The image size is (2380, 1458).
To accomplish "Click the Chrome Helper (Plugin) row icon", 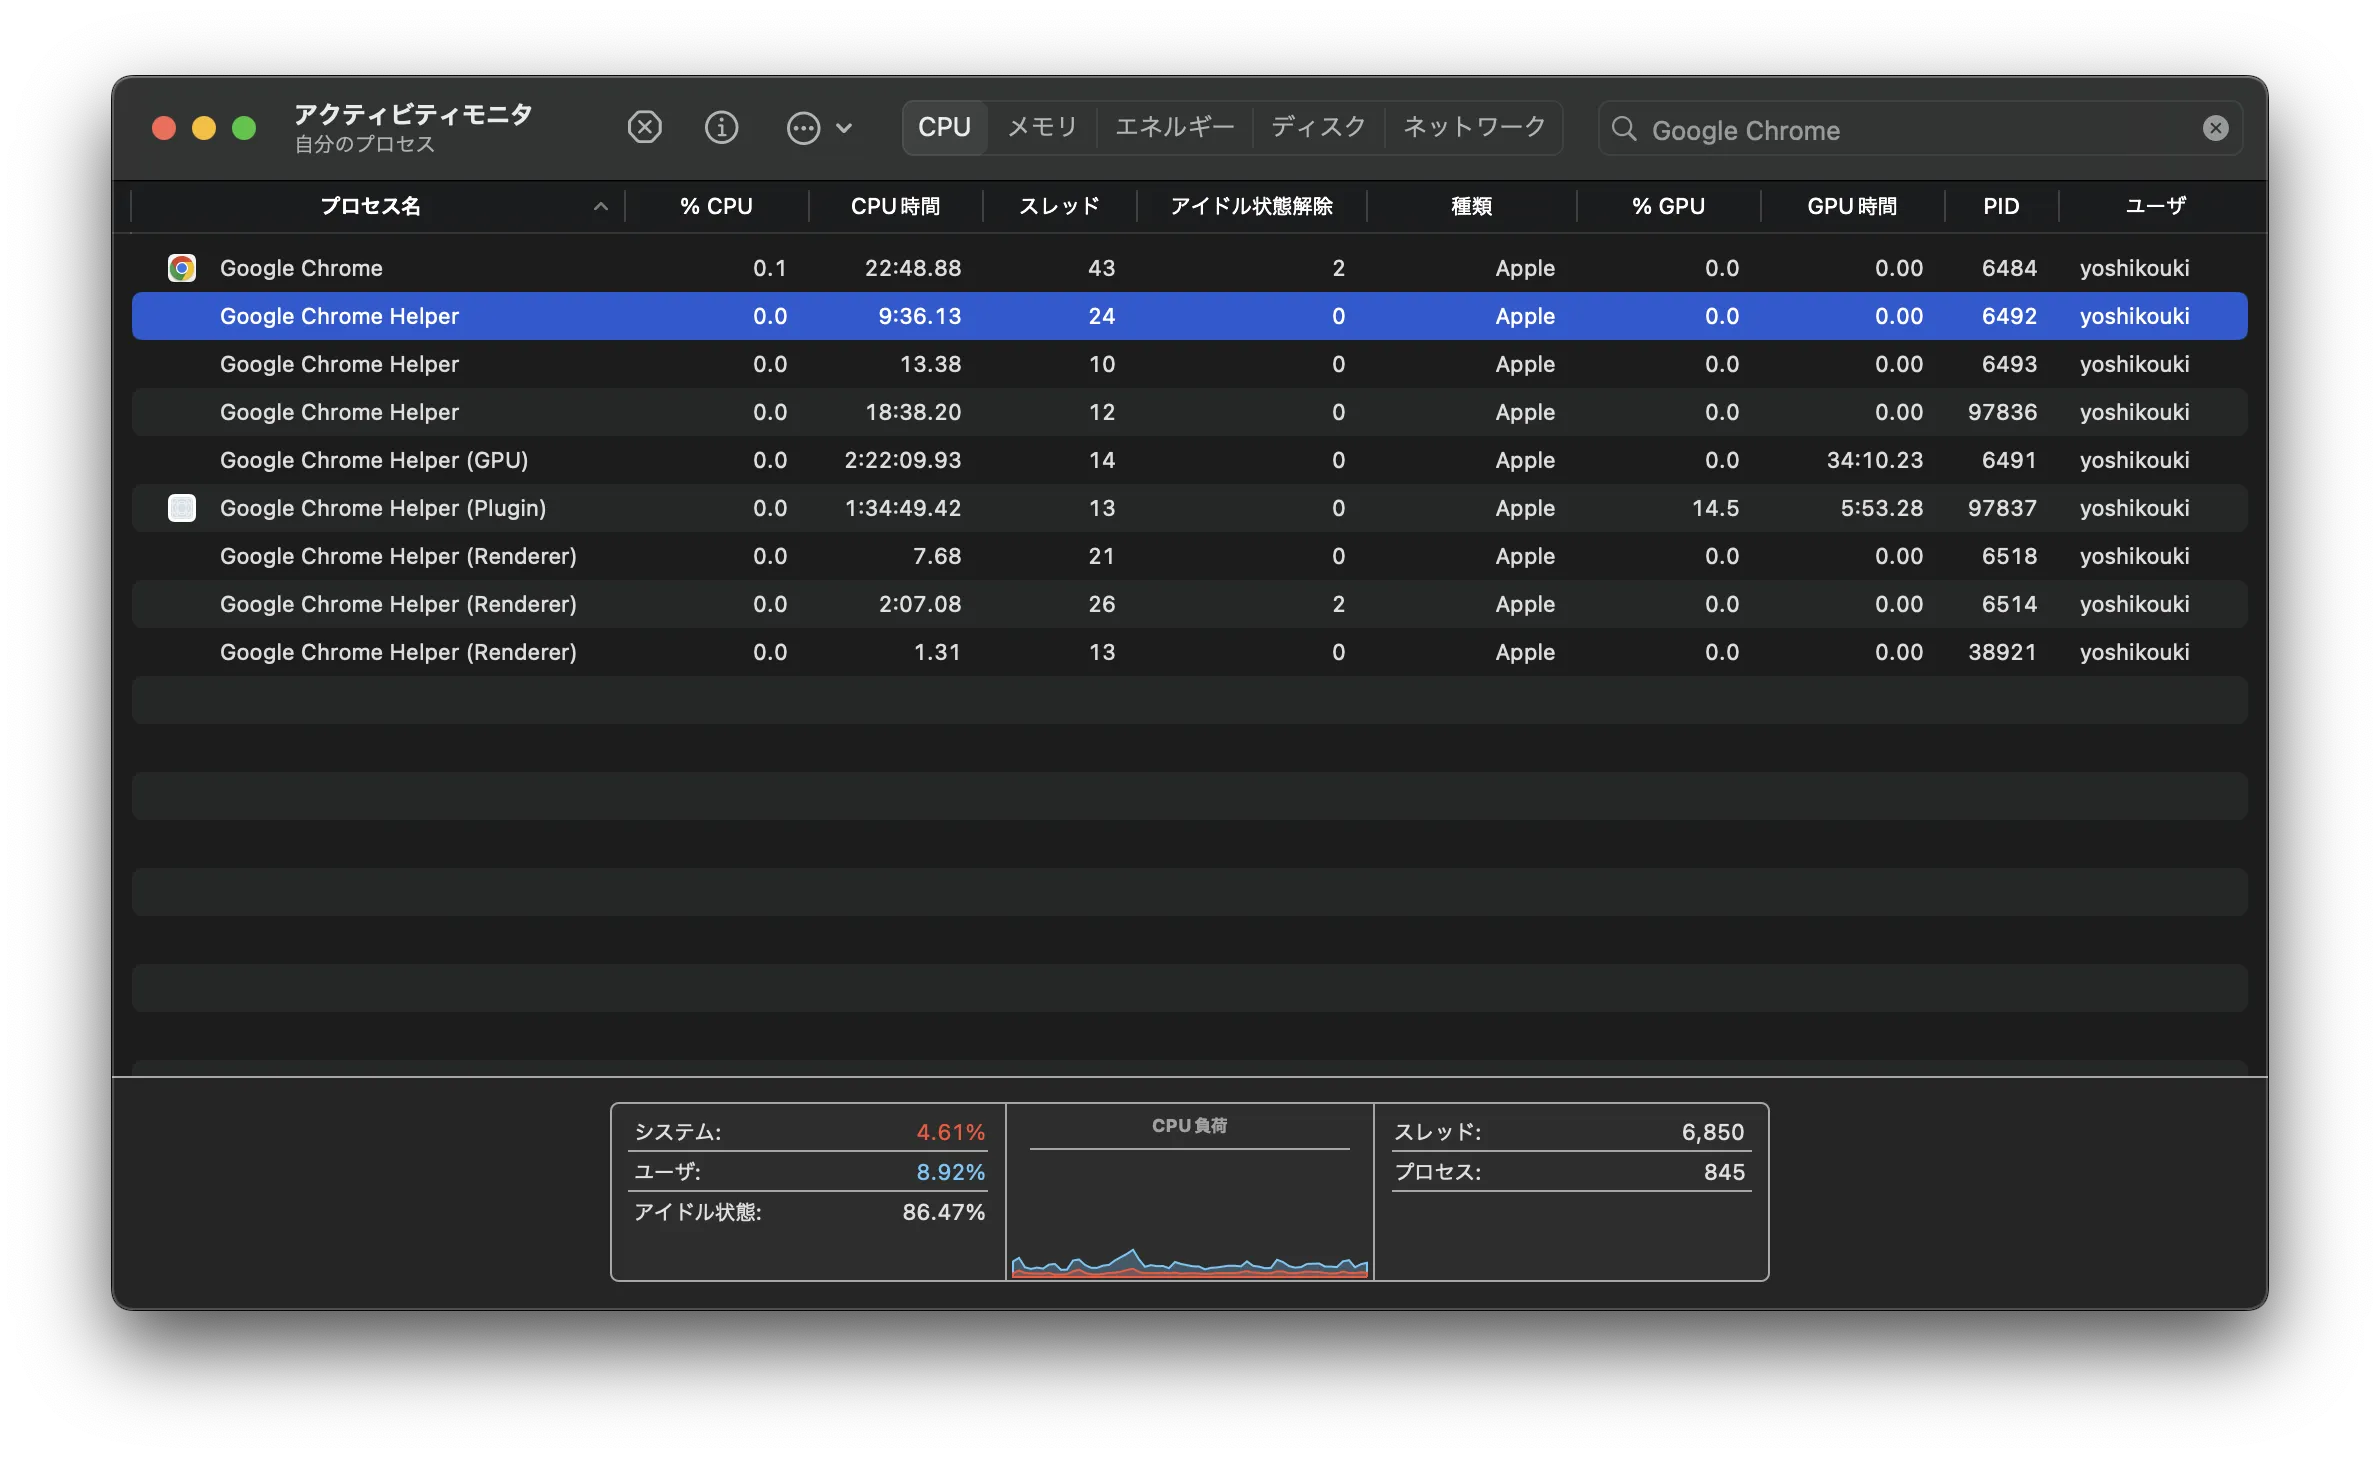I will tap(181, 508).
